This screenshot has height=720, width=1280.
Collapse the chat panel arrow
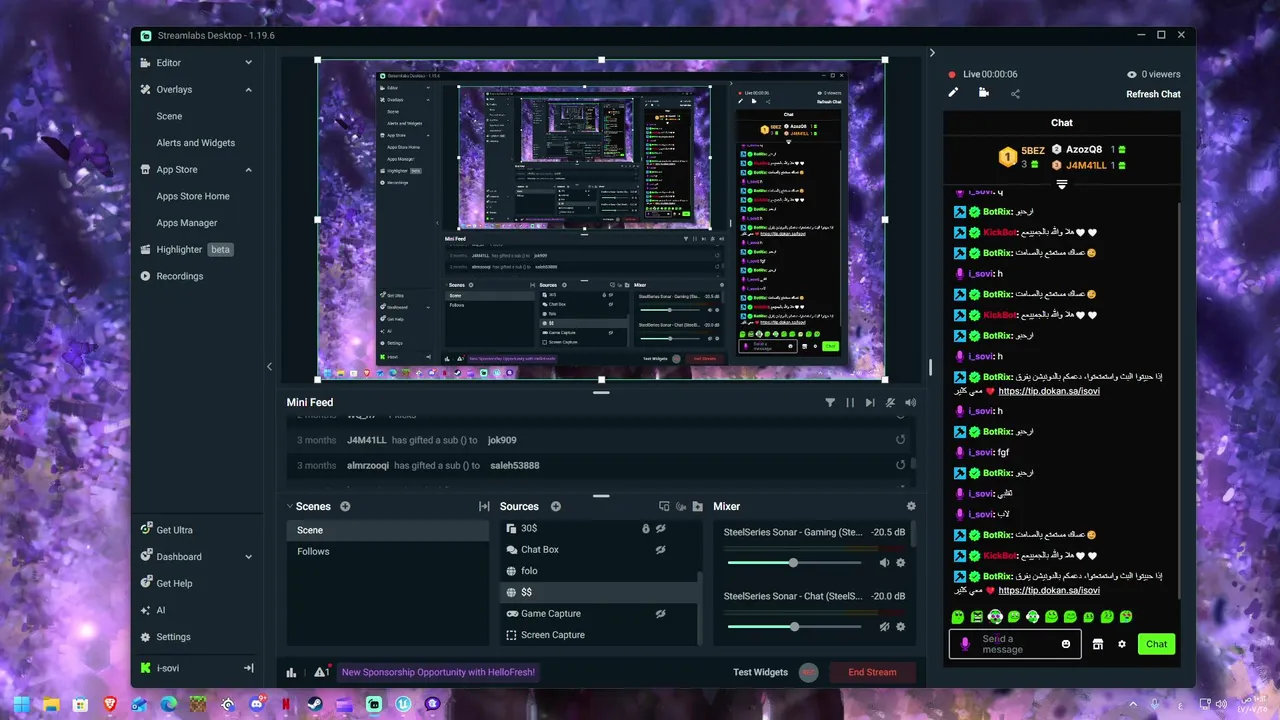pyautogui.click(x=932, y=53)
